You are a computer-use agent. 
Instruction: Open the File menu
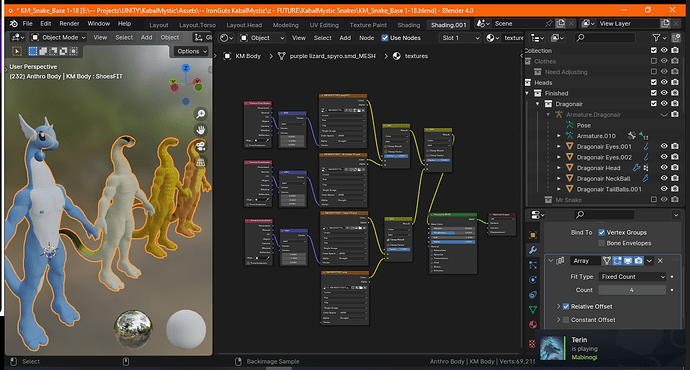[x=28, y=24]
